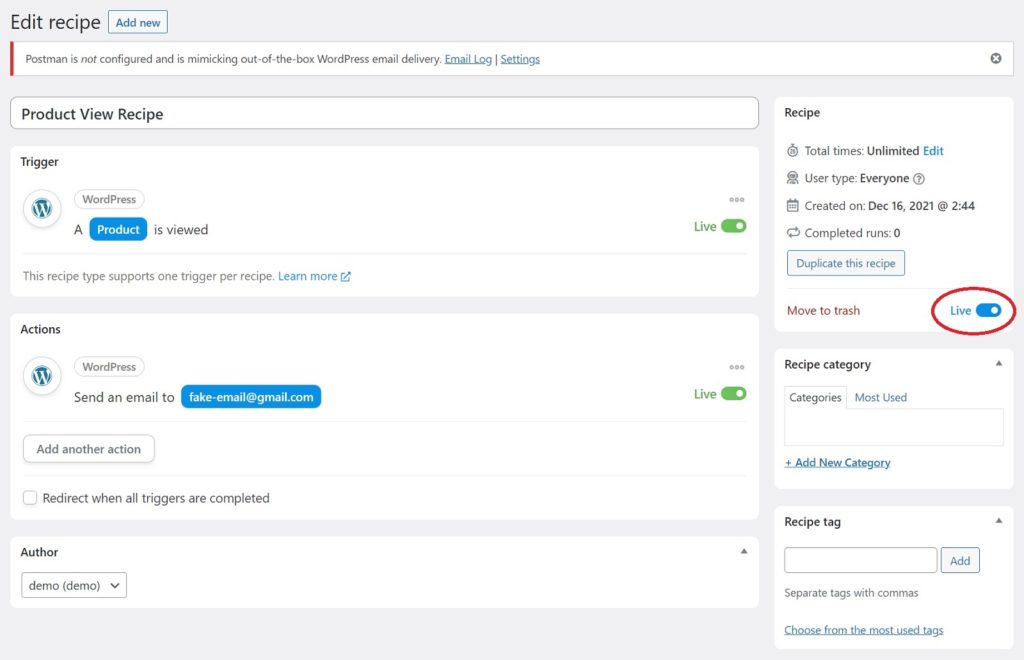Click the Duplicate this recipe button
Viewport: 1024px width, 660px height.
(x=846, y=263)
